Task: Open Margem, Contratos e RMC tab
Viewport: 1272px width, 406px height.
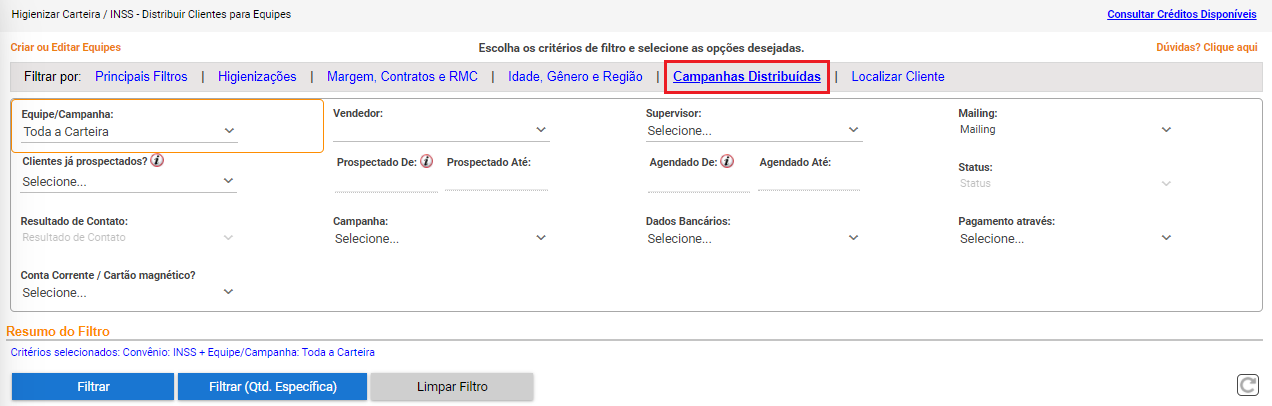Action: pos(402,76)
